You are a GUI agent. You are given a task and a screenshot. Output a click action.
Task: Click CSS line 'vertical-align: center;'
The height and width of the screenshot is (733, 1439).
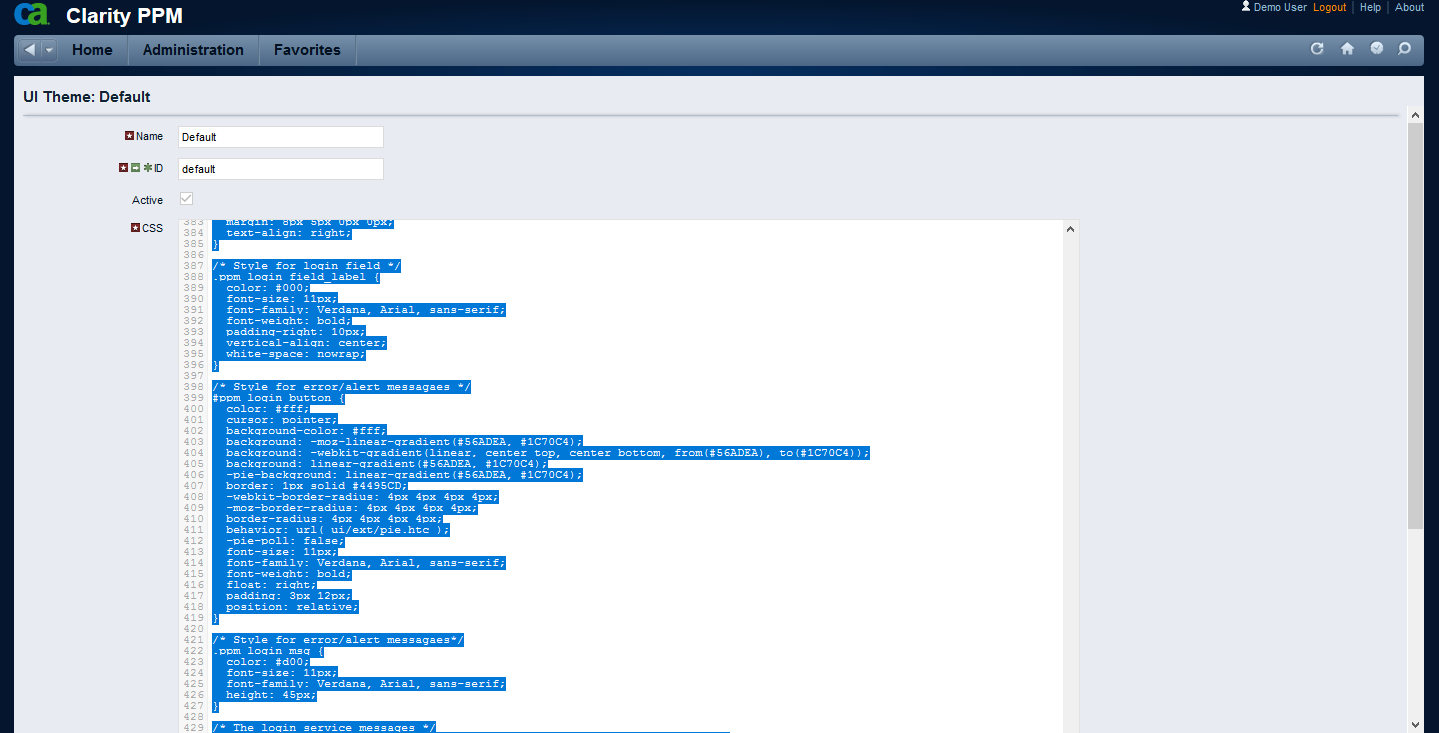tap(306, 343)
